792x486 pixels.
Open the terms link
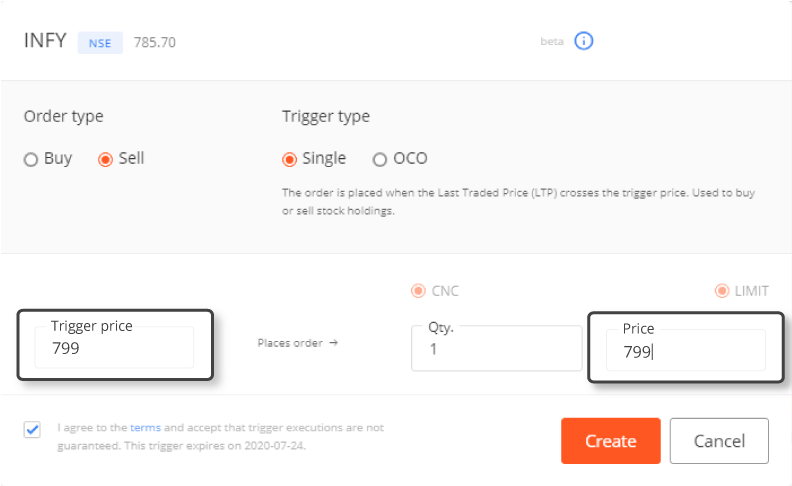145,427
